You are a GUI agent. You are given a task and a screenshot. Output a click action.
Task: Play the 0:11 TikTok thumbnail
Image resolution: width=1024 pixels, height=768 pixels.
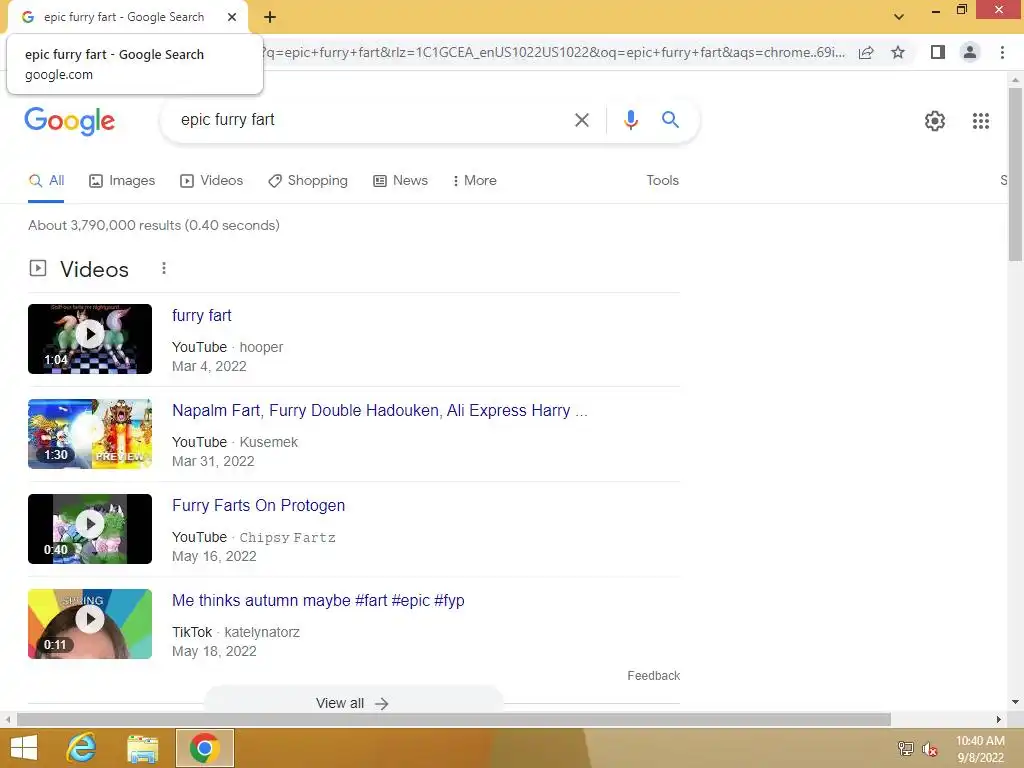coord(90,624)
